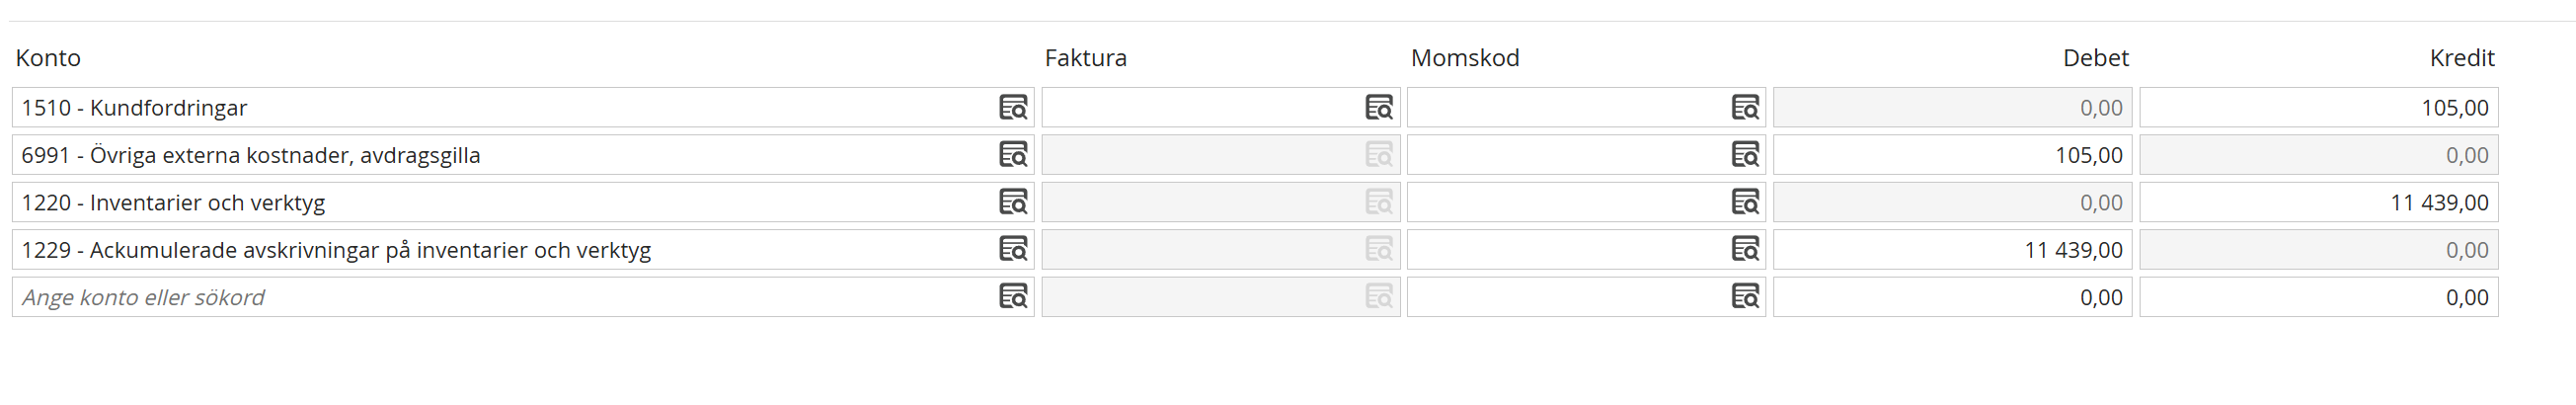Open Momskod lookup icon on 6991 row
Screen dimensions: 2576x405
tap(1745, 155)
